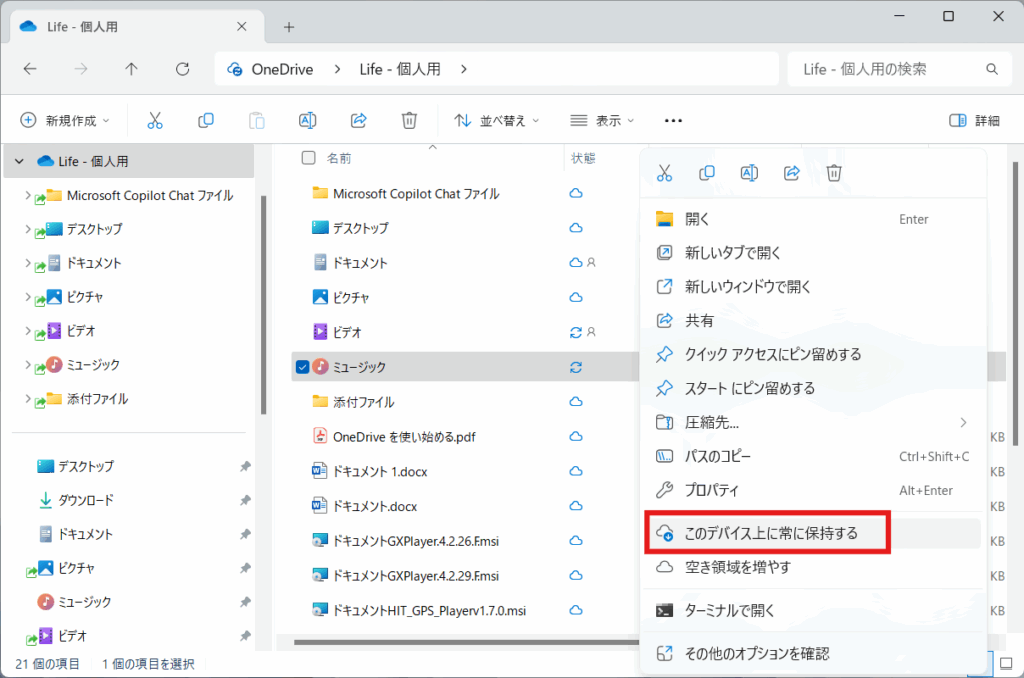
Task: Click プロパティ in the context menu
Action: 711,490
